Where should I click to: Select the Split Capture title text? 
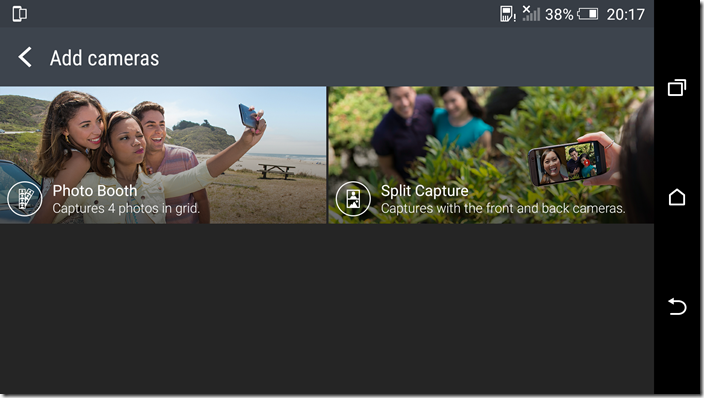coord(424,190)
